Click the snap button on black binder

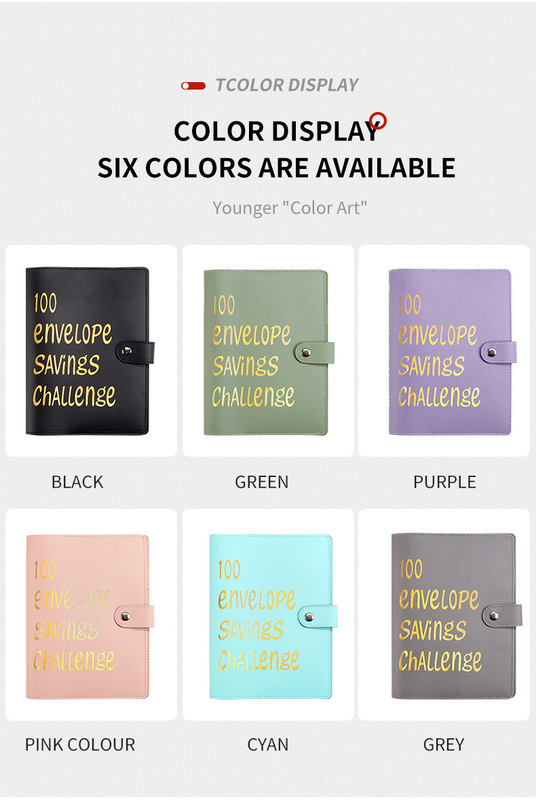coord(126,351)
